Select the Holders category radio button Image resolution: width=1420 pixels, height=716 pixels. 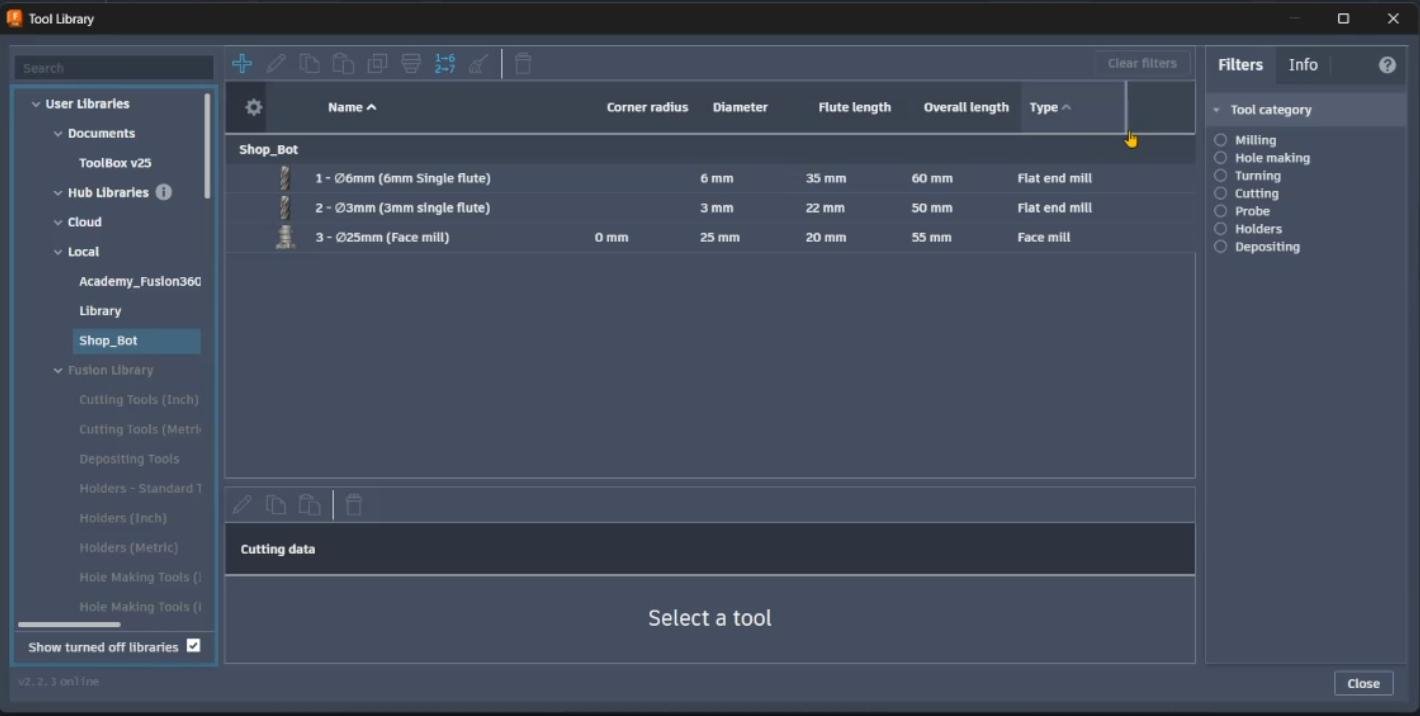[x=1221, y=229]
